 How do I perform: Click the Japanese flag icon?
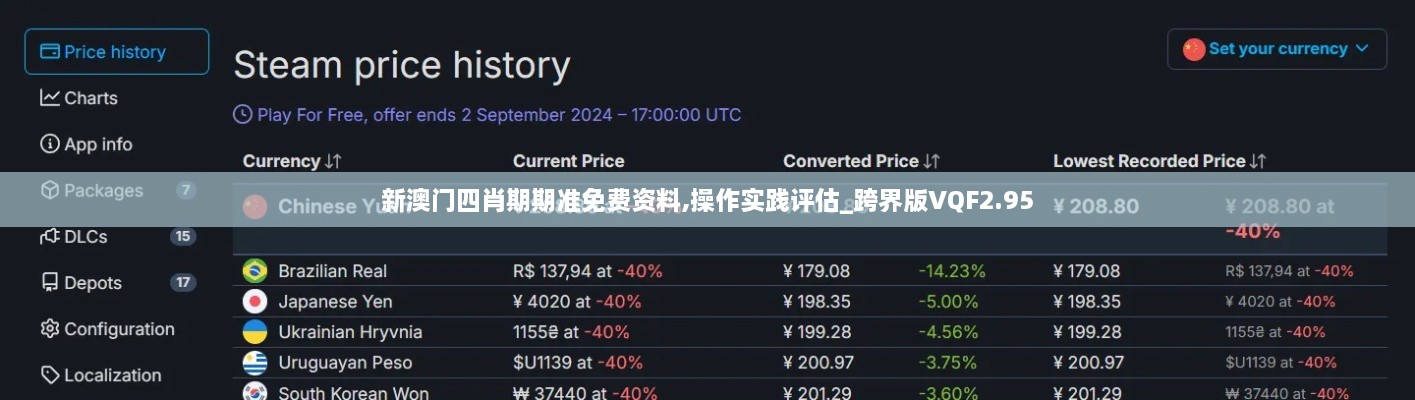point(255,301)
